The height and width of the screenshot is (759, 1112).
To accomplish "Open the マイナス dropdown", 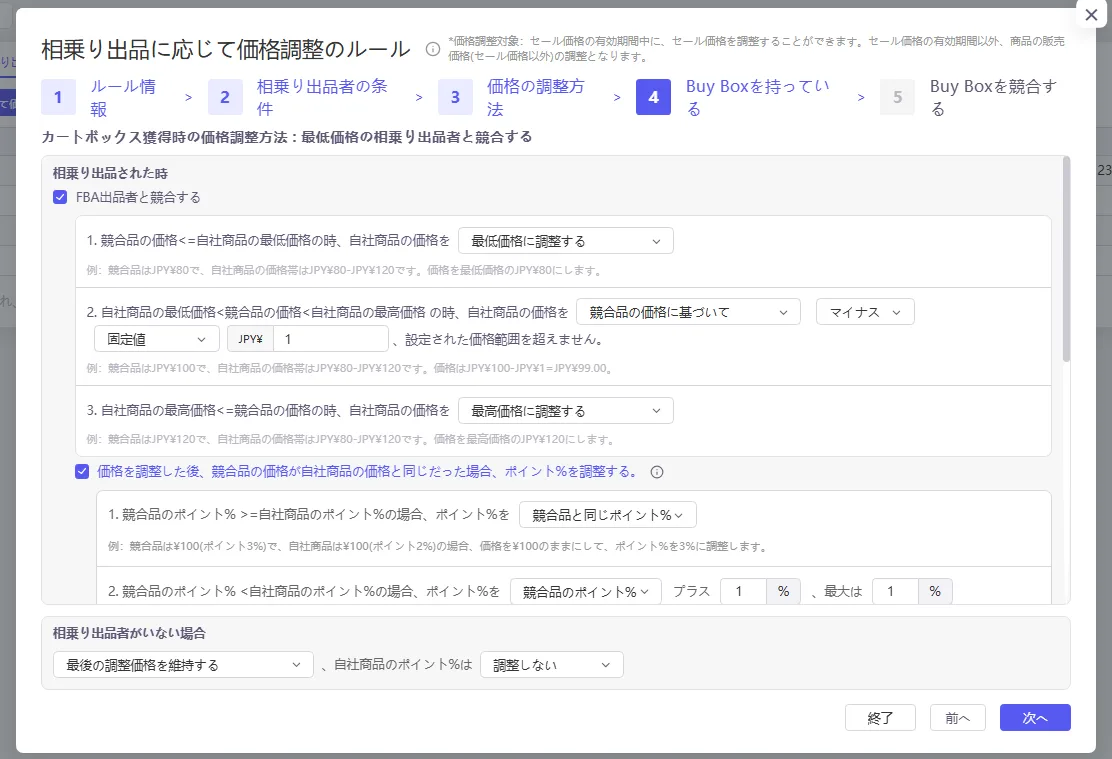I will 865,312.
